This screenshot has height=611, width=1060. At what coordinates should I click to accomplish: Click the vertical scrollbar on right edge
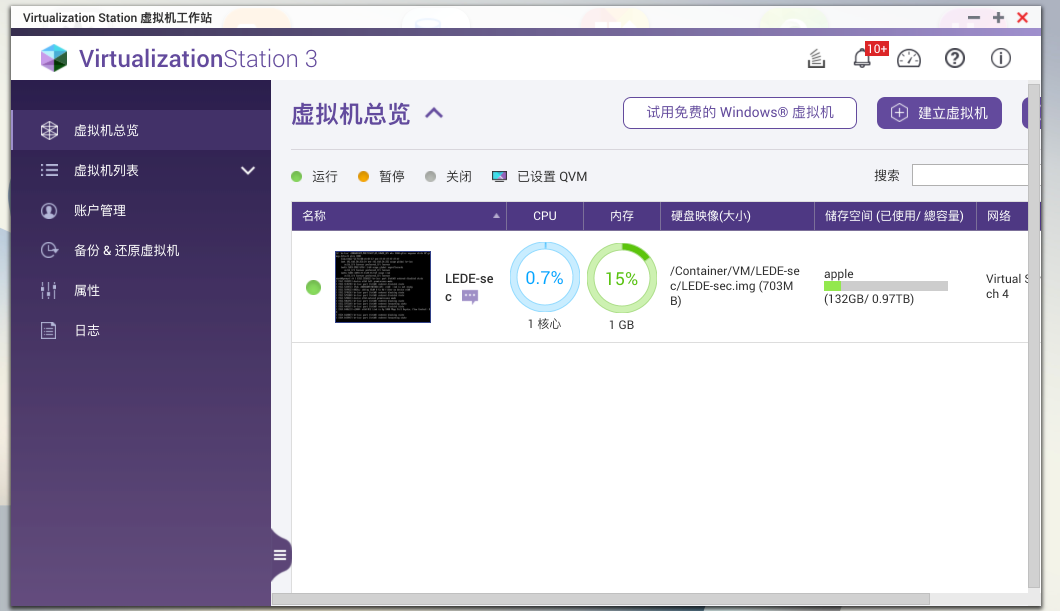(1034, 335)
